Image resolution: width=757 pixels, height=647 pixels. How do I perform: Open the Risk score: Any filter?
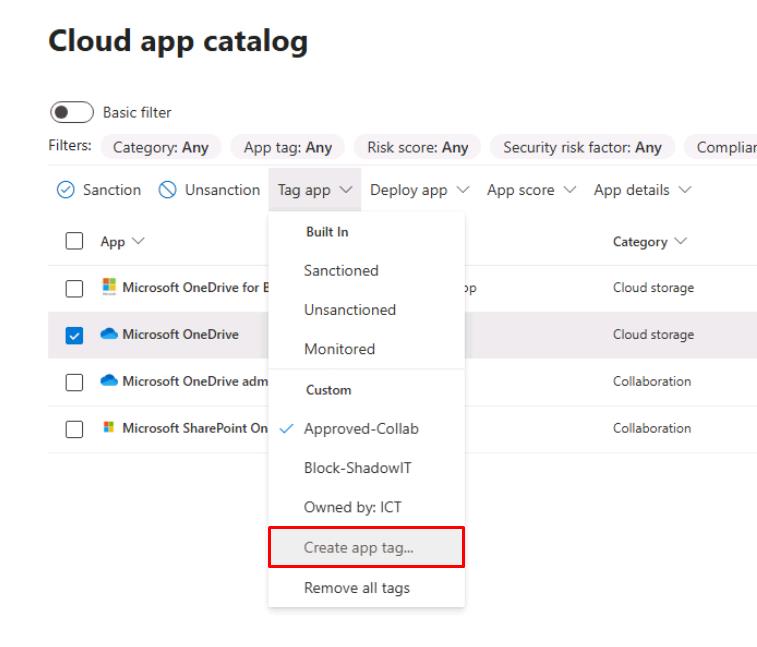(417, 147)
